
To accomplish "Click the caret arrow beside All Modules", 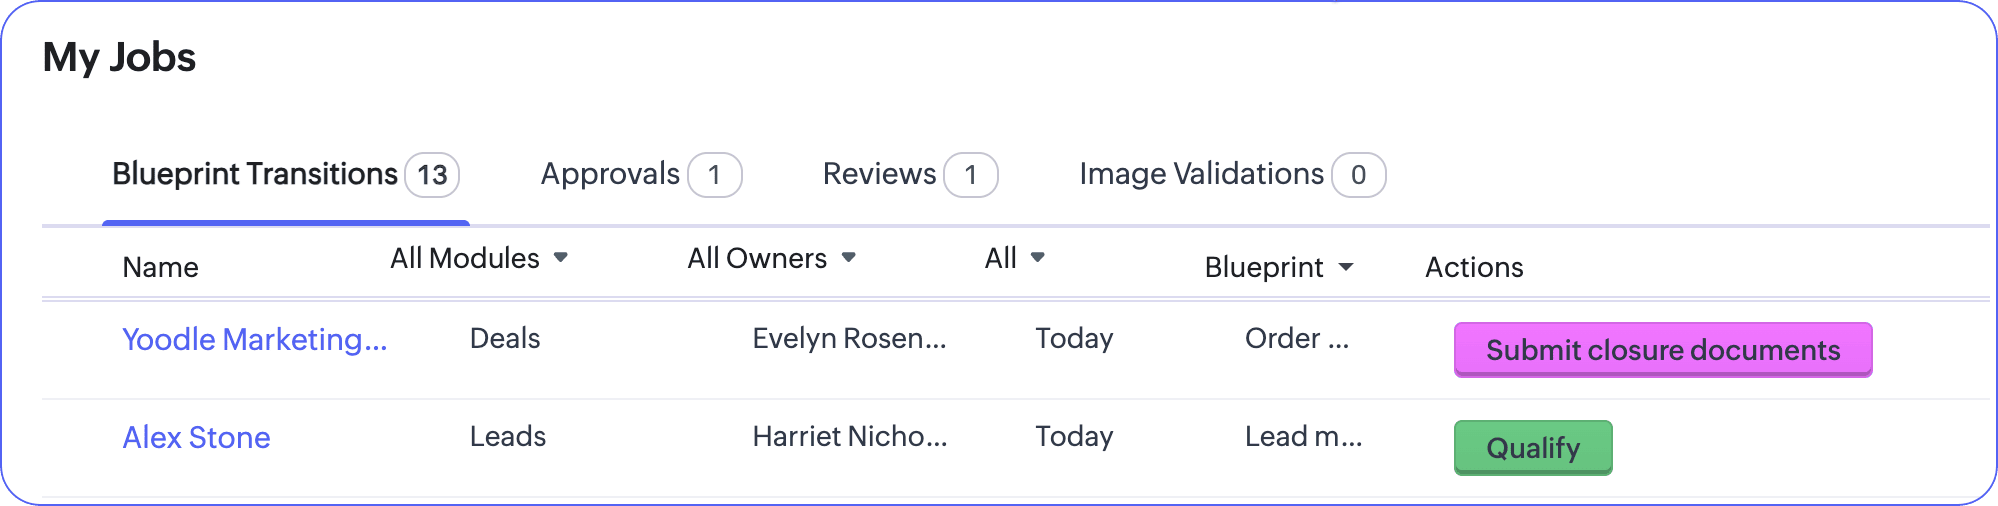I will pos(561,258).
